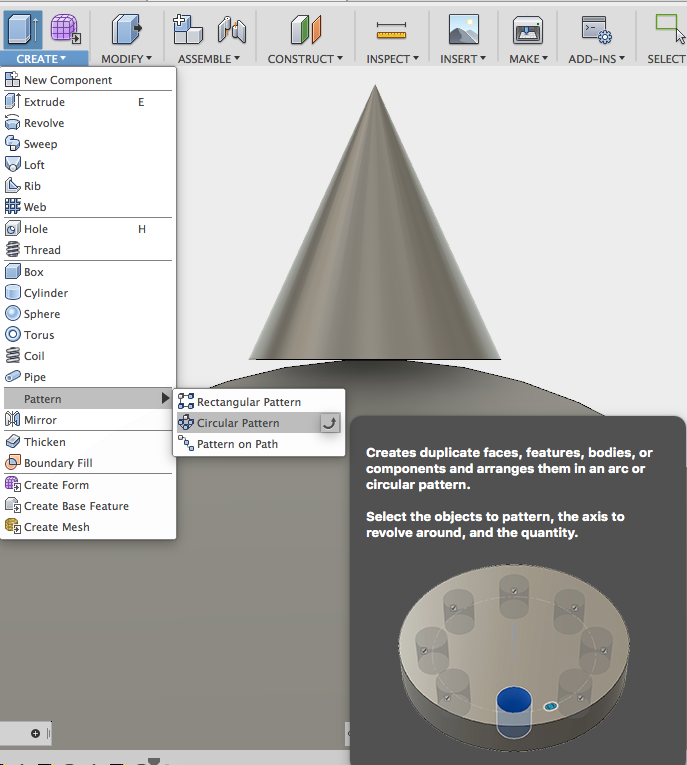
Task: Click the New Component icon in Assemble toolbar
Action: [188, 29]
